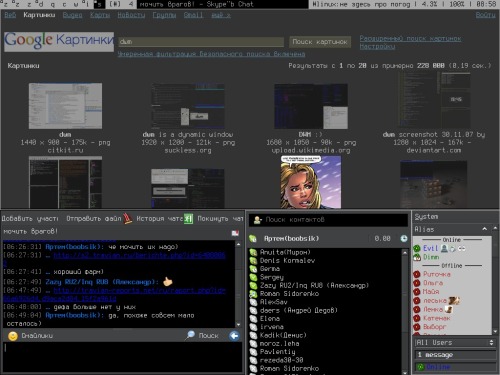Open the All Users dropdown
This screenshot has width=500, height=375.
tap(455, 343)
